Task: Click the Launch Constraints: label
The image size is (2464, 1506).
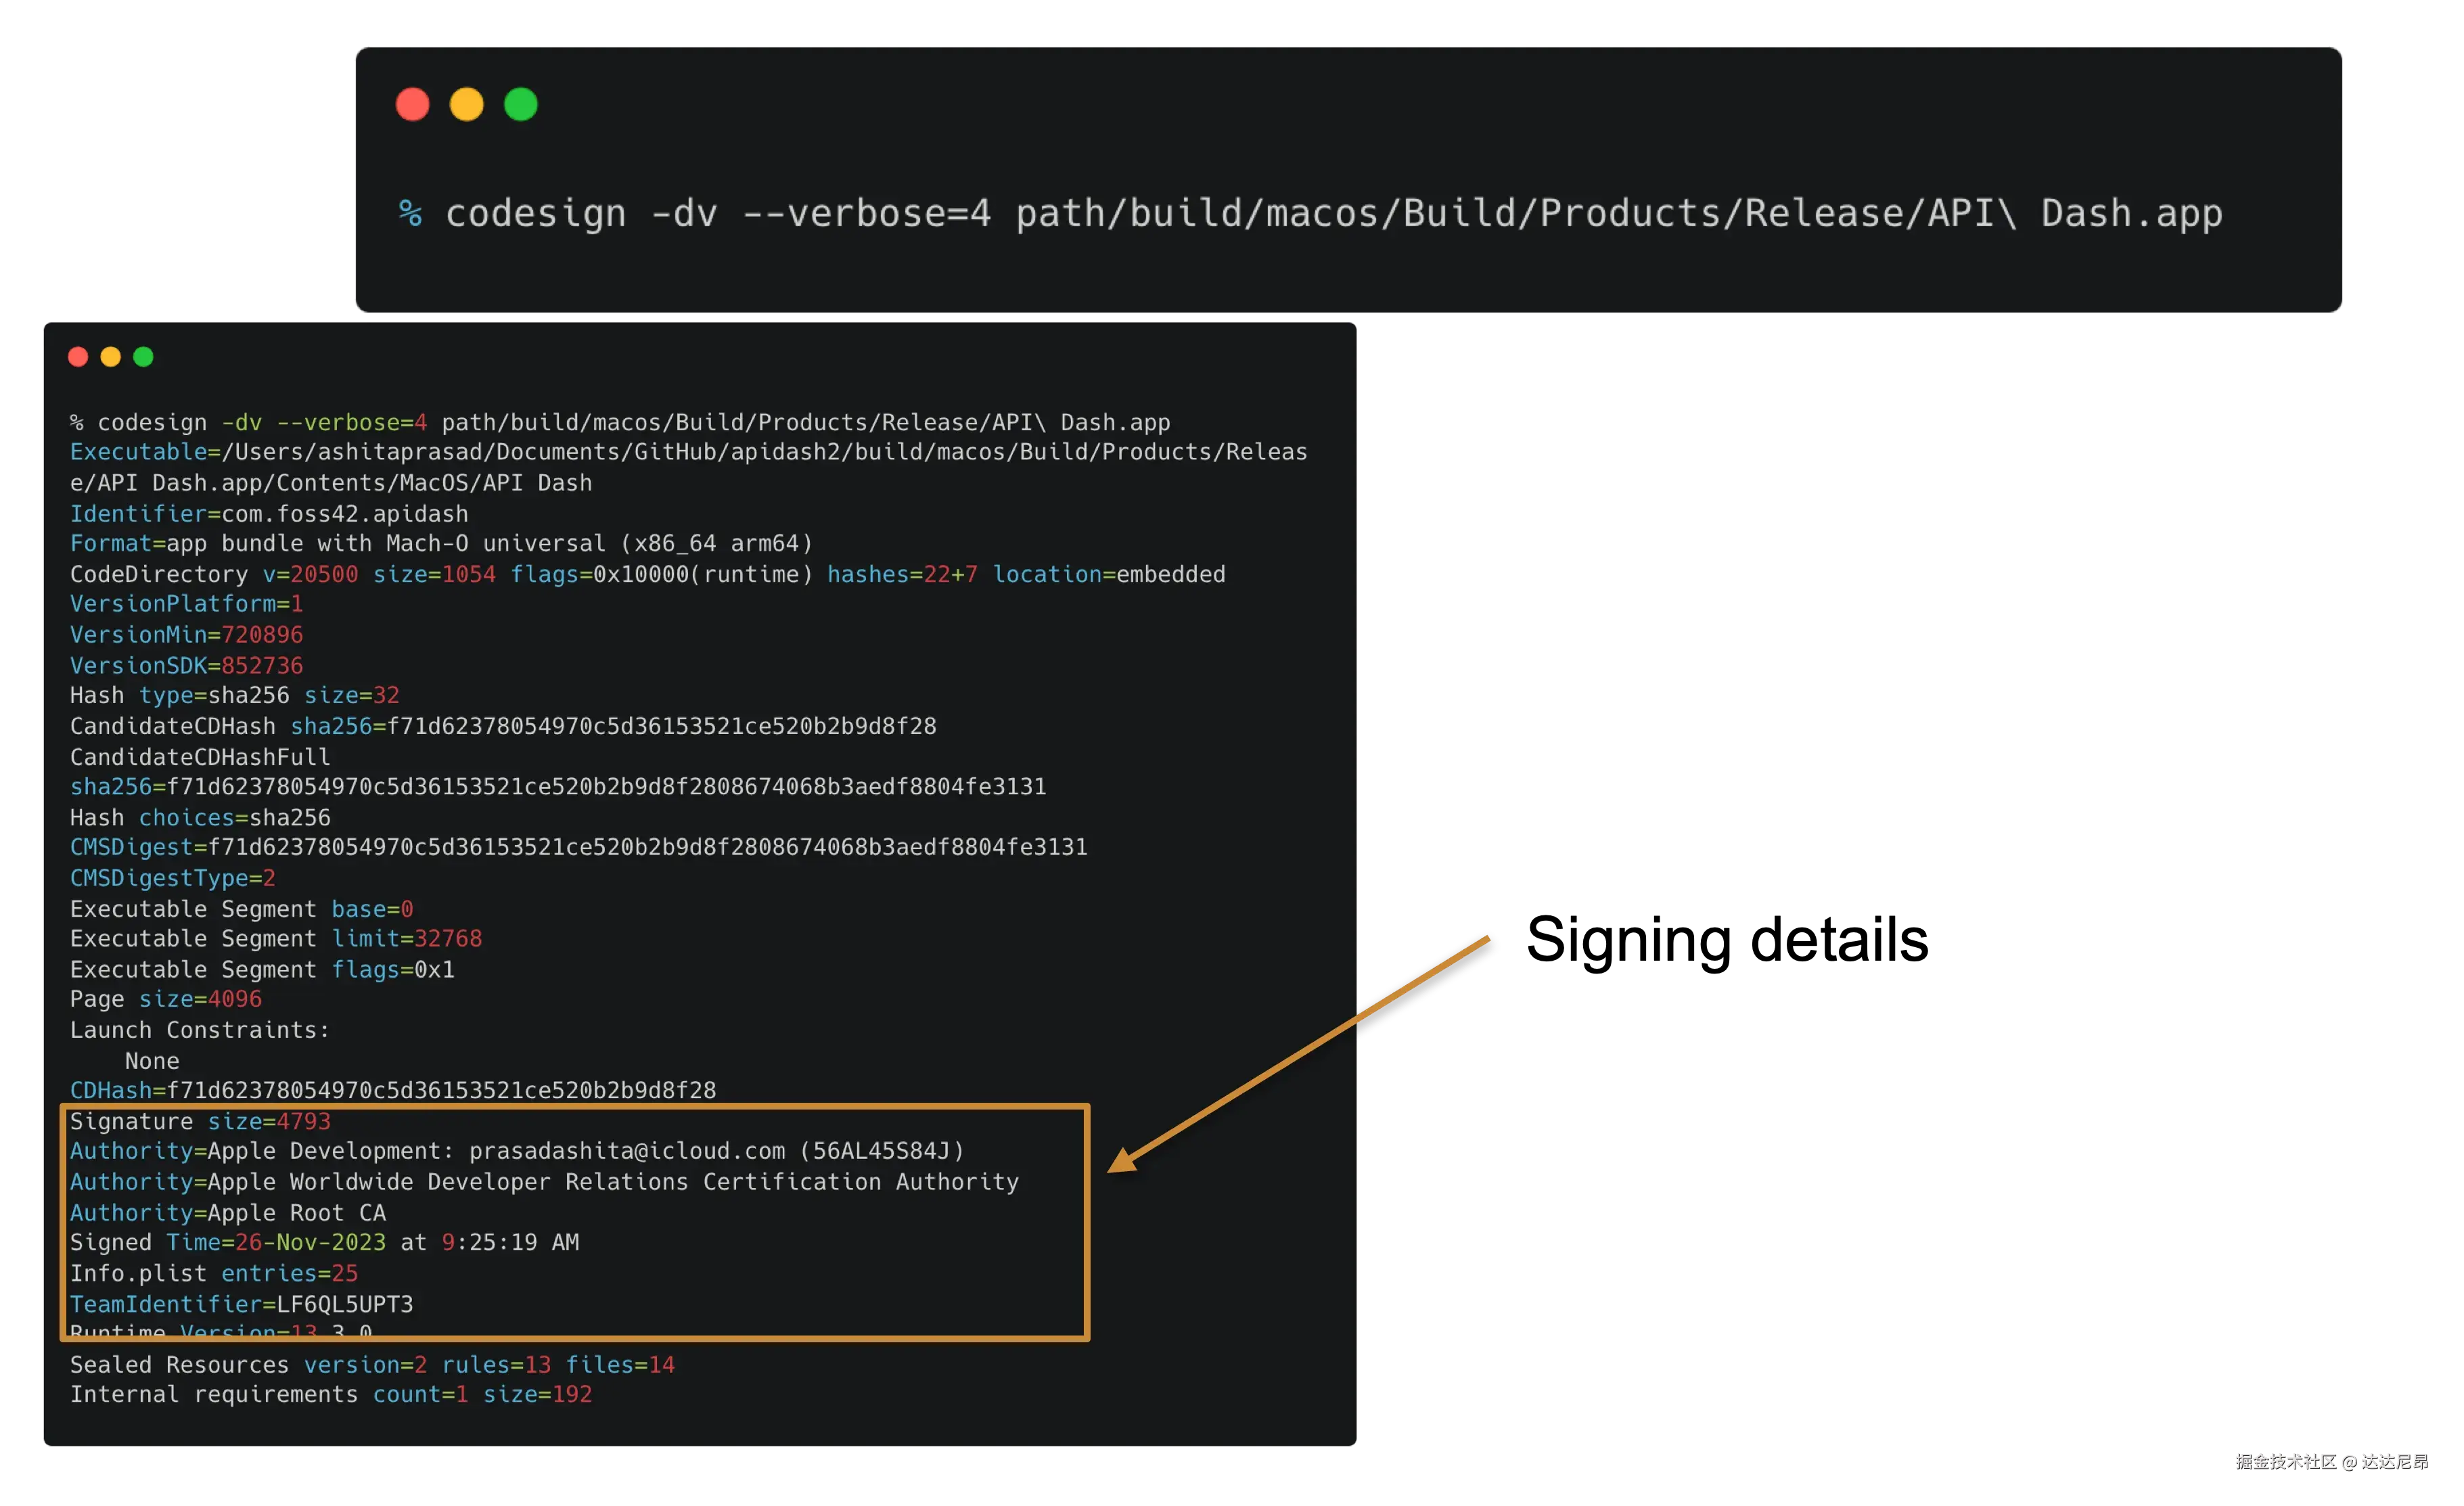Action: [199, 1030]
